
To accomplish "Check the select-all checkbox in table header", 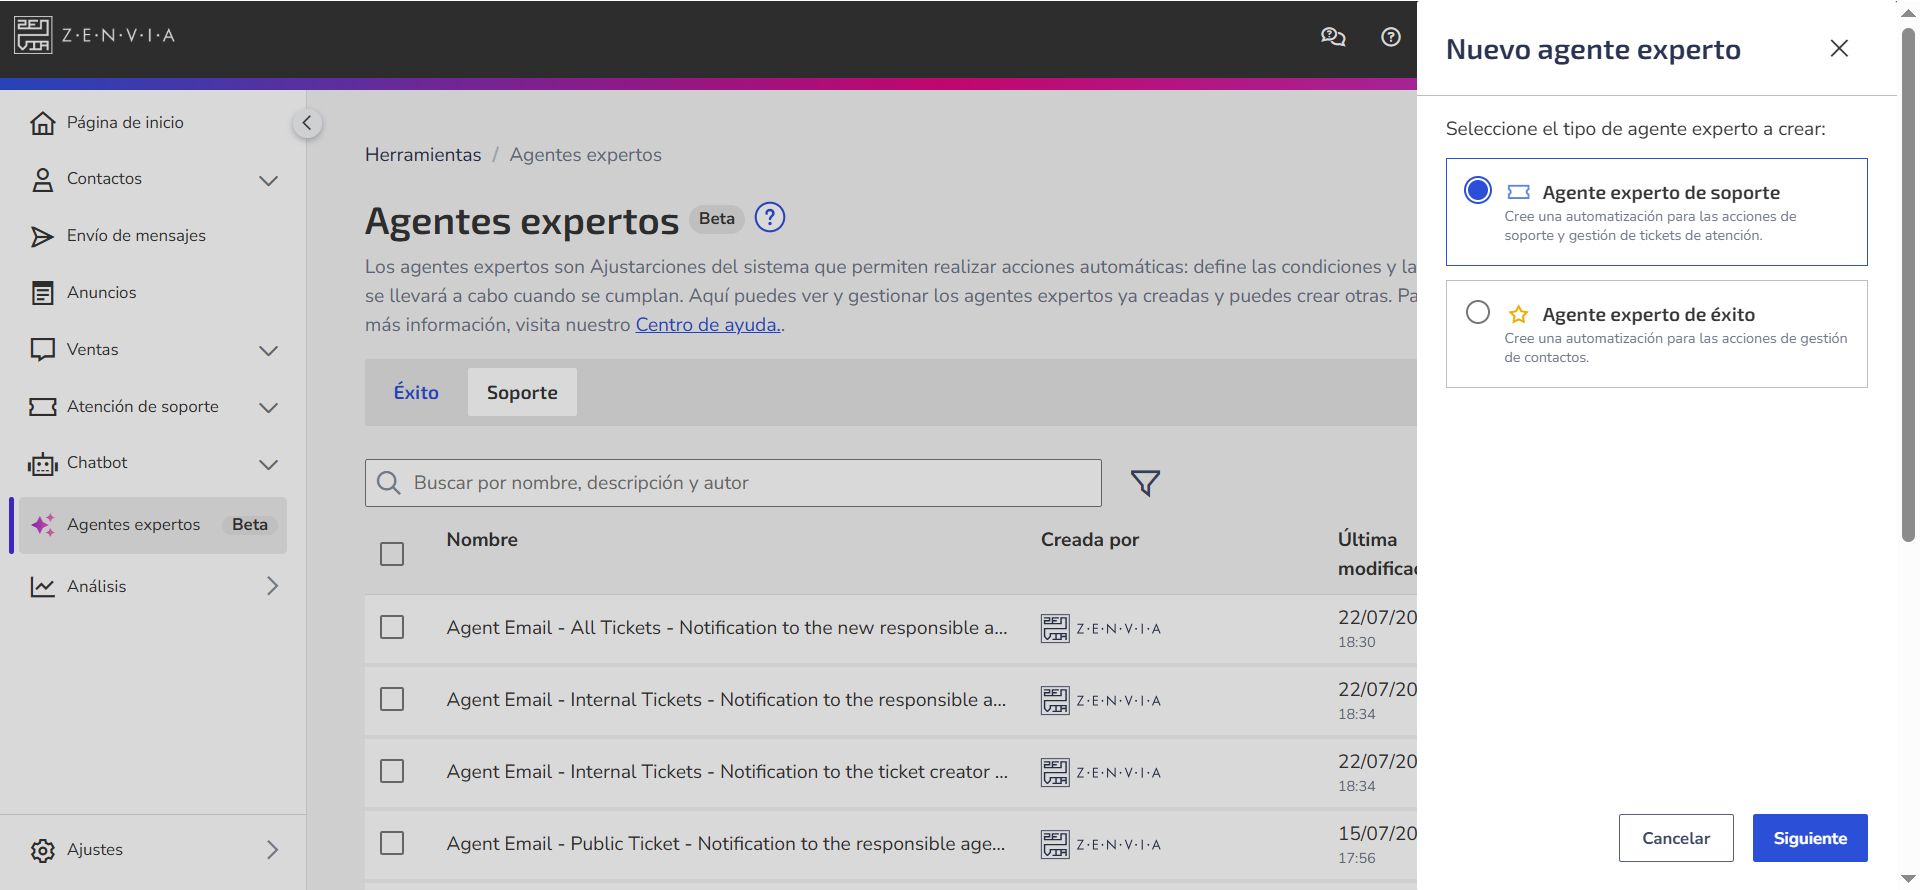I will point(392,554).
